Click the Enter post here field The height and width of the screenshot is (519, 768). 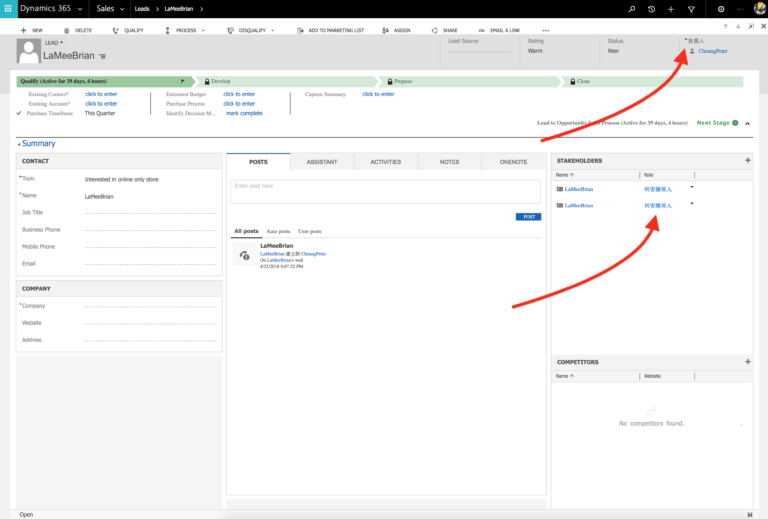pyautogui.click(x=385, y=191)
